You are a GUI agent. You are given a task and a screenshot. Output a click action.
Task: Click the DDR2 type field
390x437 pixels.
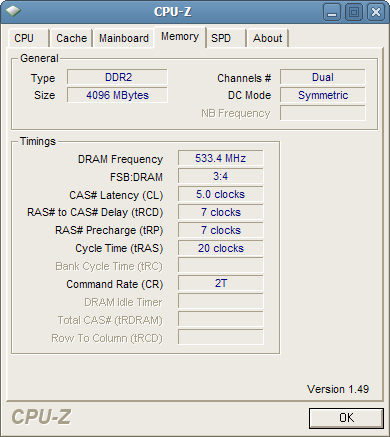tap(117, 77)
